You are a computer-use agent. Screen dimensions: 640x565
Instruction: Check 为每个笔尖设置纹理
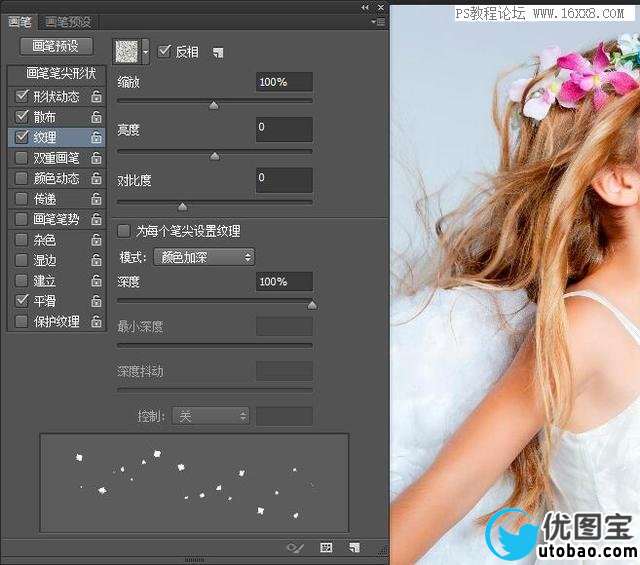coord(124,231)
